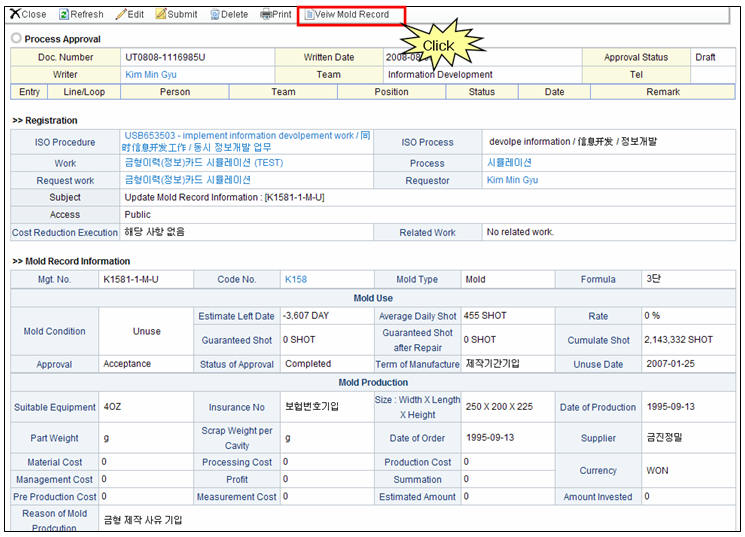
Task: Open writer Kim Min Gyu link
Action: tap(150, 75)
